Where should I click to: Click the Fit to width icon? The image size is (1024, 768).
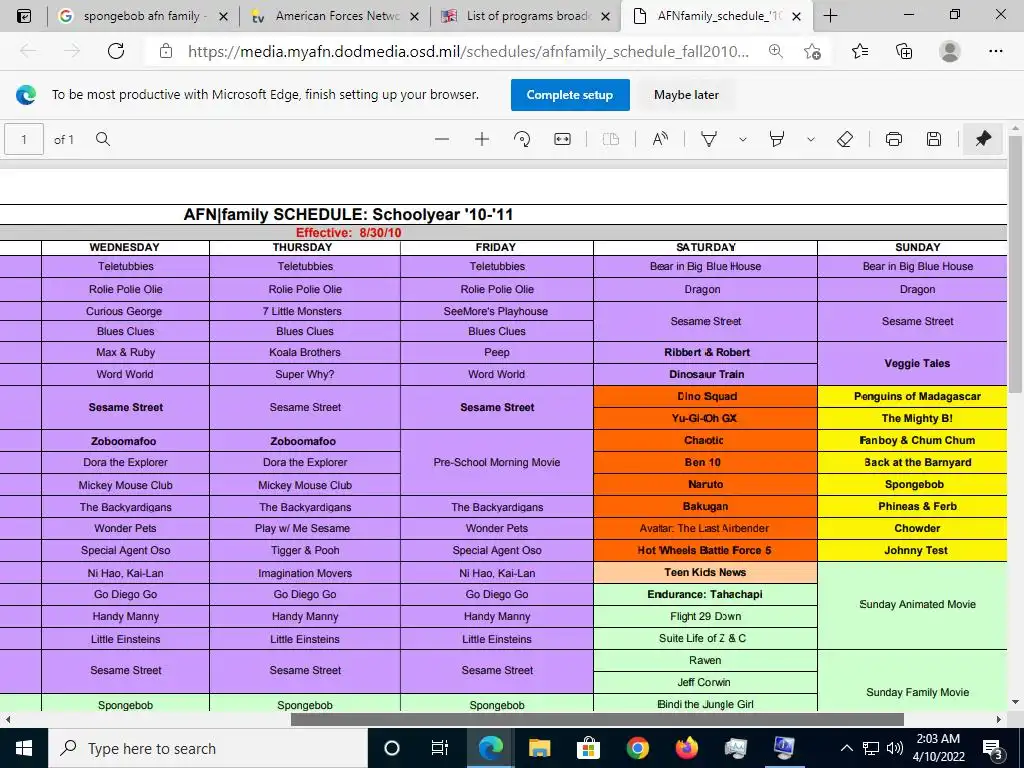pyautogui.click(x=562, y=139)
